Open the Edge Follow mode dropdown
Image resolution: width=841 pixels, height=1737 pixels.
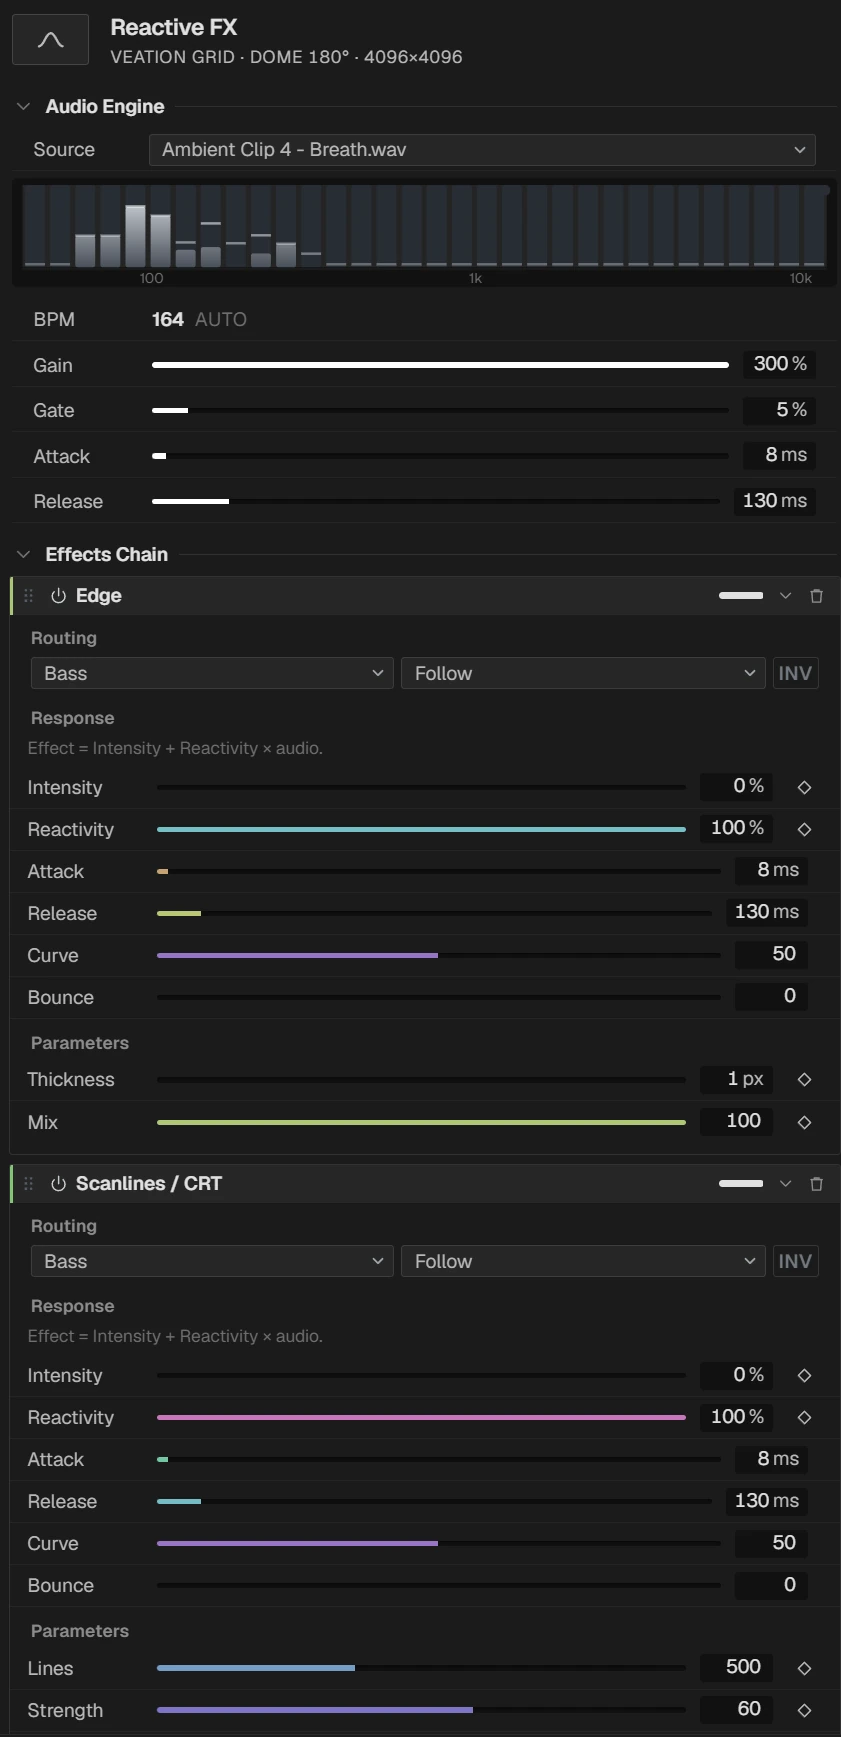click(x=583, y=673)
